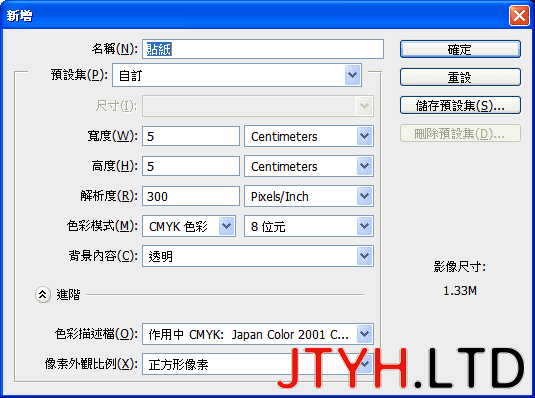Click the 確定 confirm button

(x=460, y=49)
